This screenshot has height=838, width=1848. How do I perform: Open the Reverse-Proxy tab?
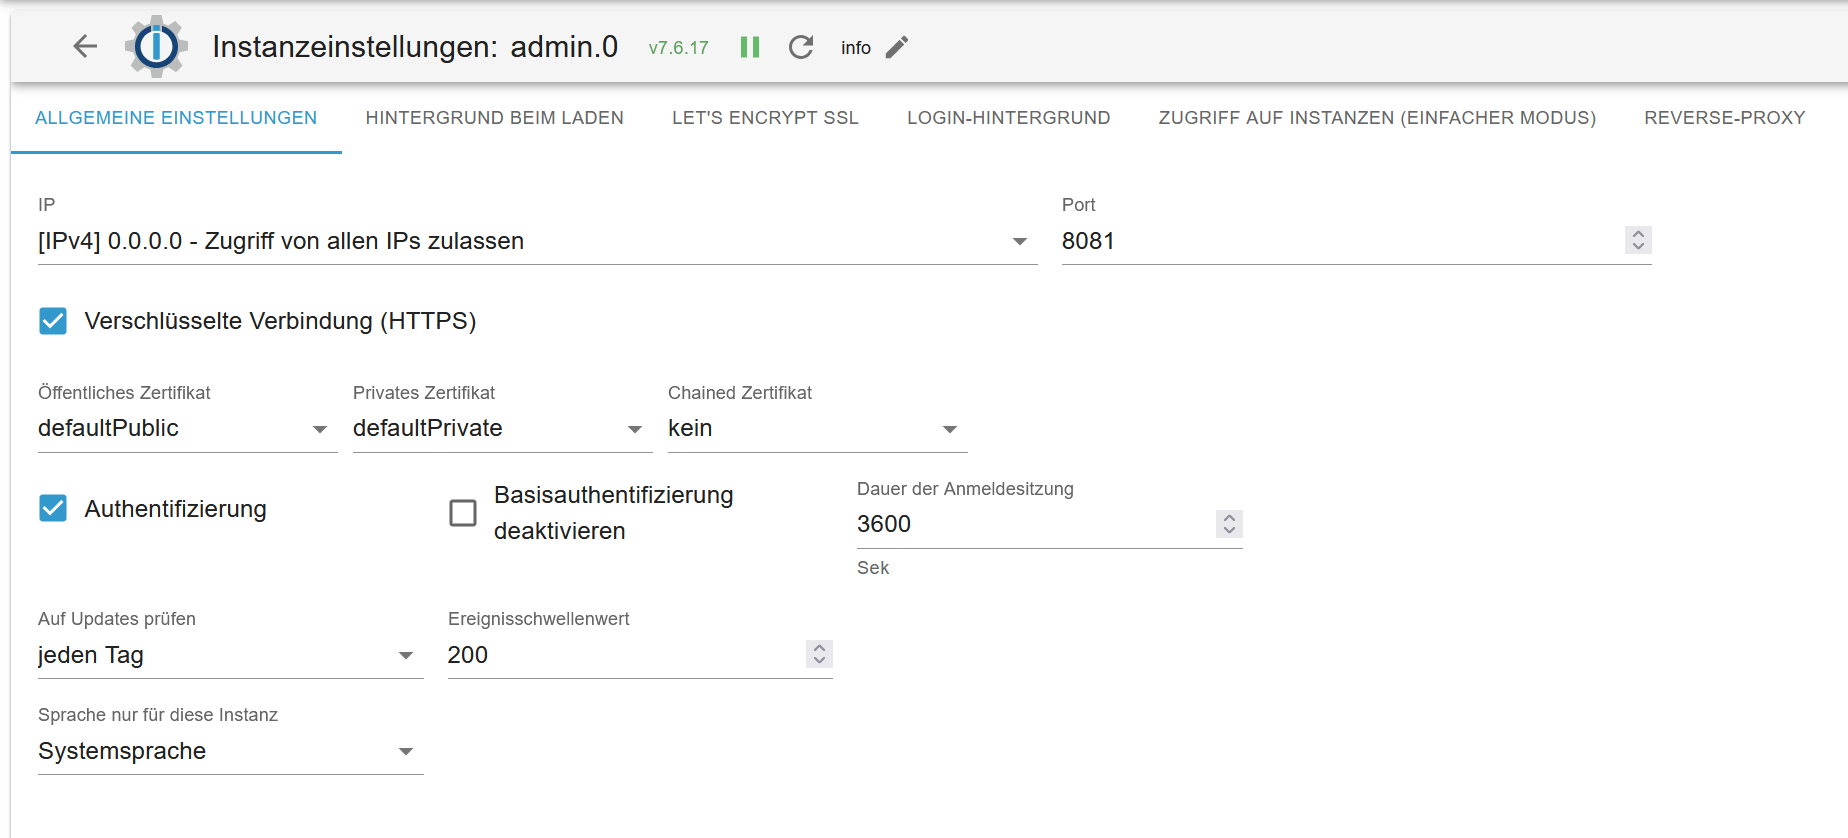click(x=1724, y=118)
